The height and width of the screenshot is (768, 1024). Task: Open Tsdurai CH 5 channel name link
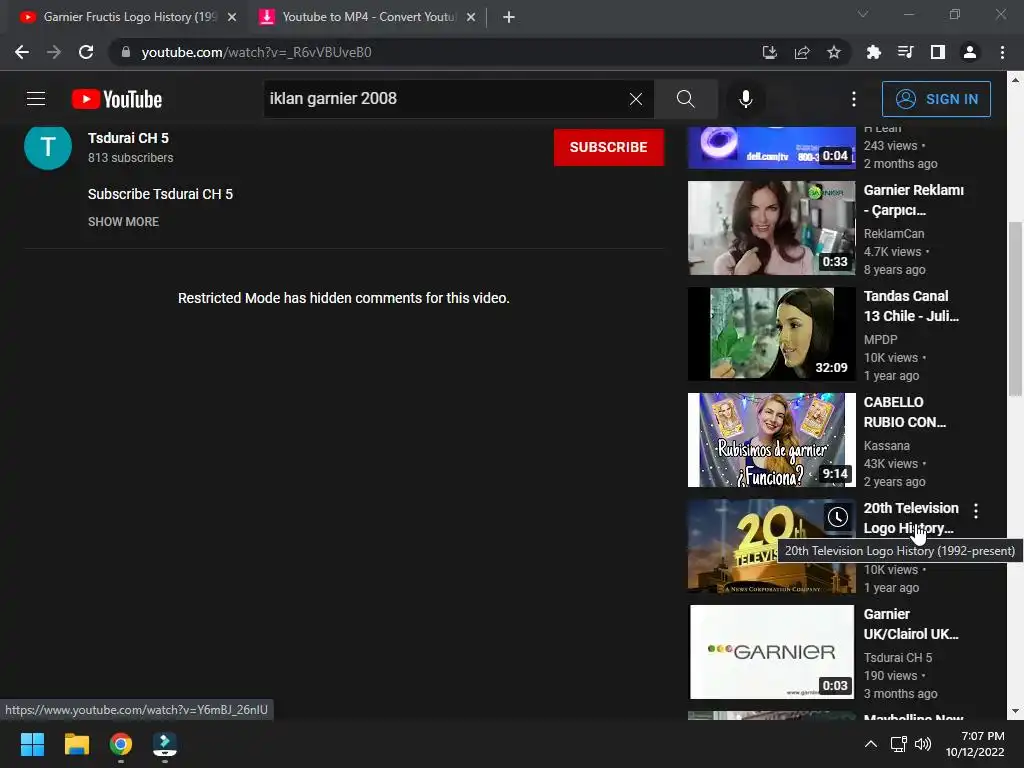128,138
